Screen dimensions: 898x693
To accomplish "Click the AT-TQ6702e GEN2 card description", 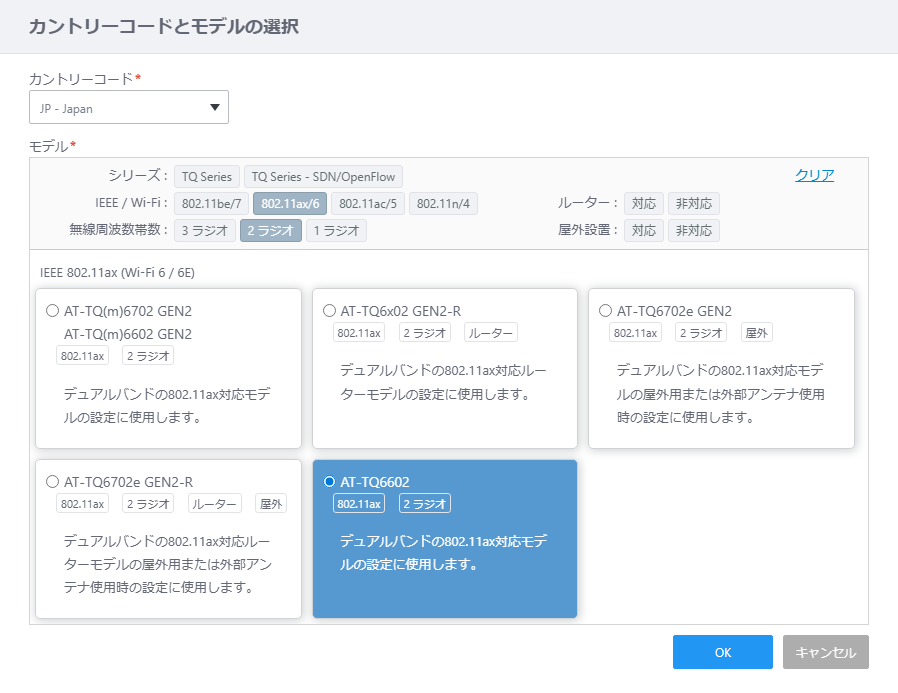I will coord(720,393).
